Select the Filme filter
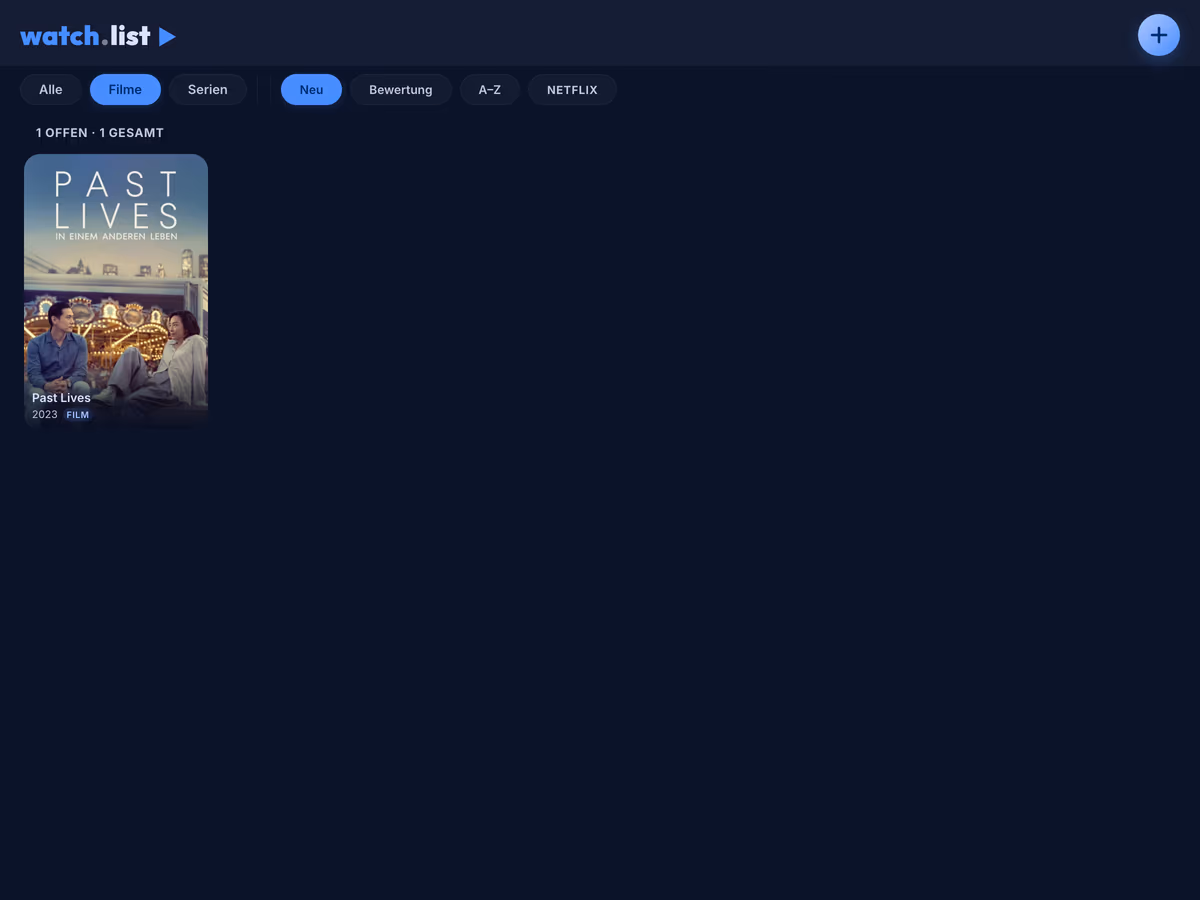The height and width of the screenshot is (900, 1200). (x=125, y=89)
